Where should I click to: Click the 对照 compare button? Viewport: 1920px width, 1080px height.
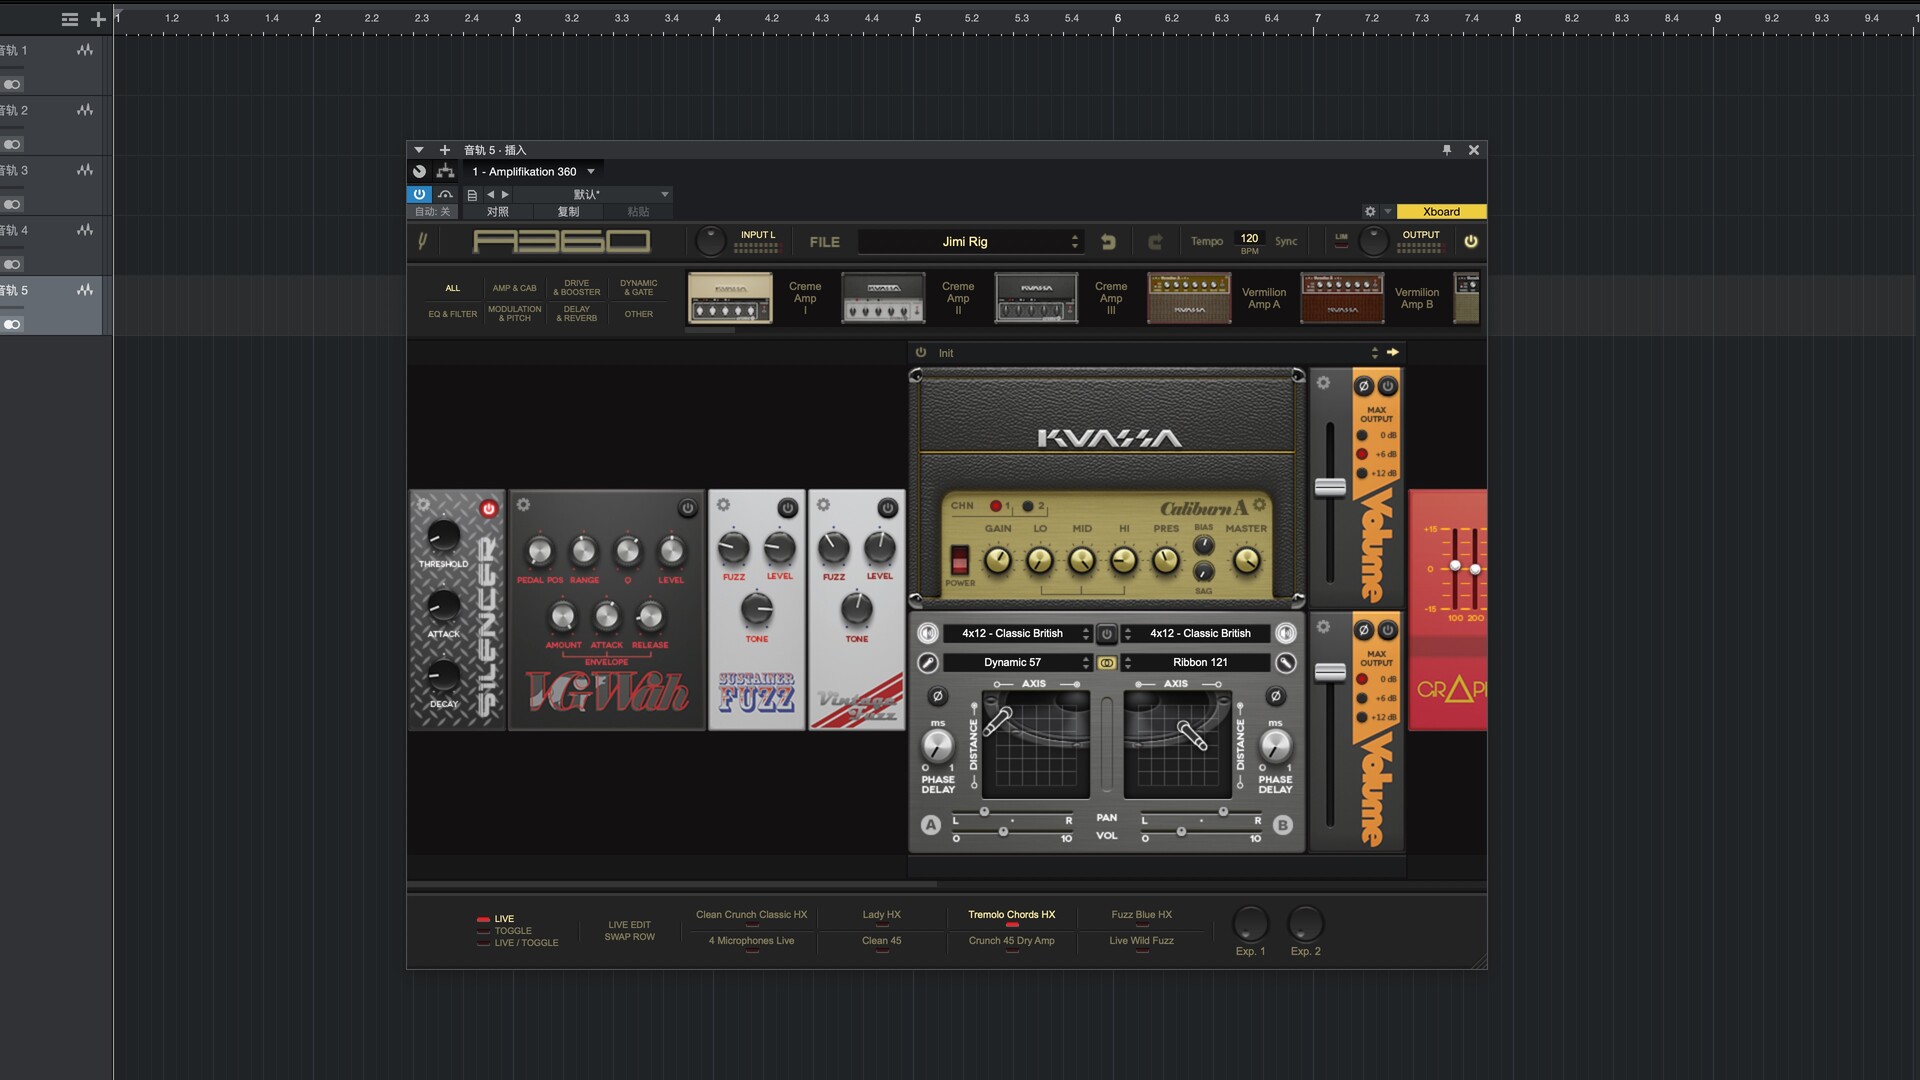tap(497, 211)
